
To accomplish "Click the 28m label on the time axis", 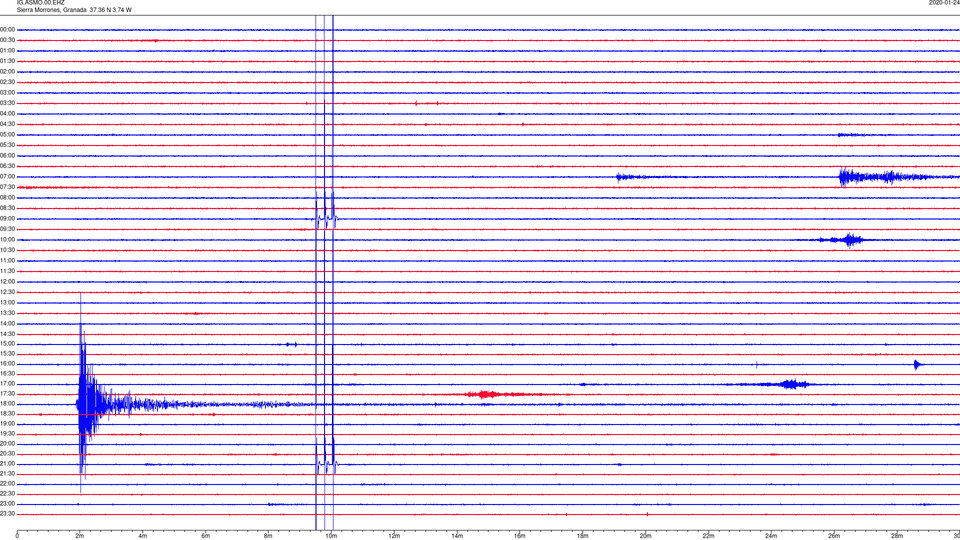I will (897, 536).
